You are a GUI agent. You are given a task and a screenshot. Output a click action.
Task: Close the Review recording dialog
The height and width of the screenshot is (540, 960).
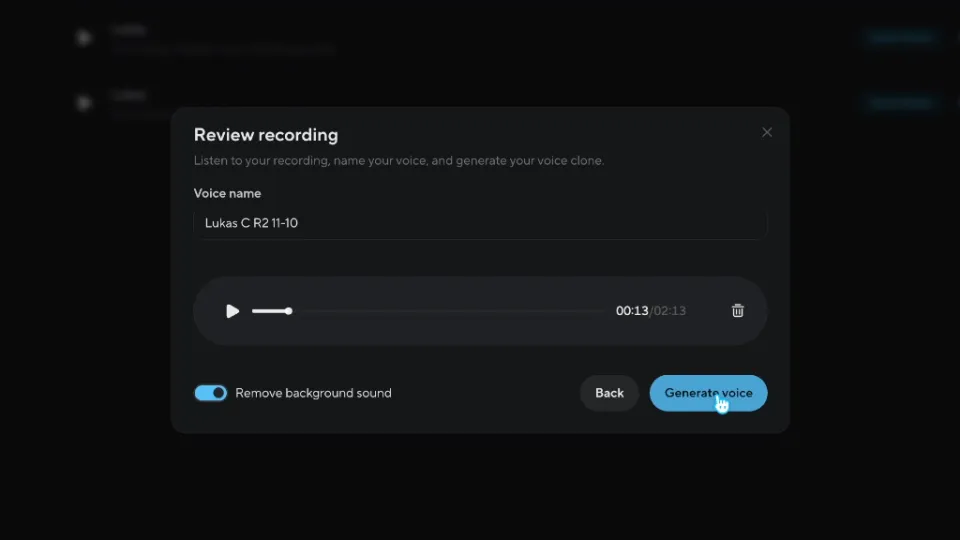point(767,132)
